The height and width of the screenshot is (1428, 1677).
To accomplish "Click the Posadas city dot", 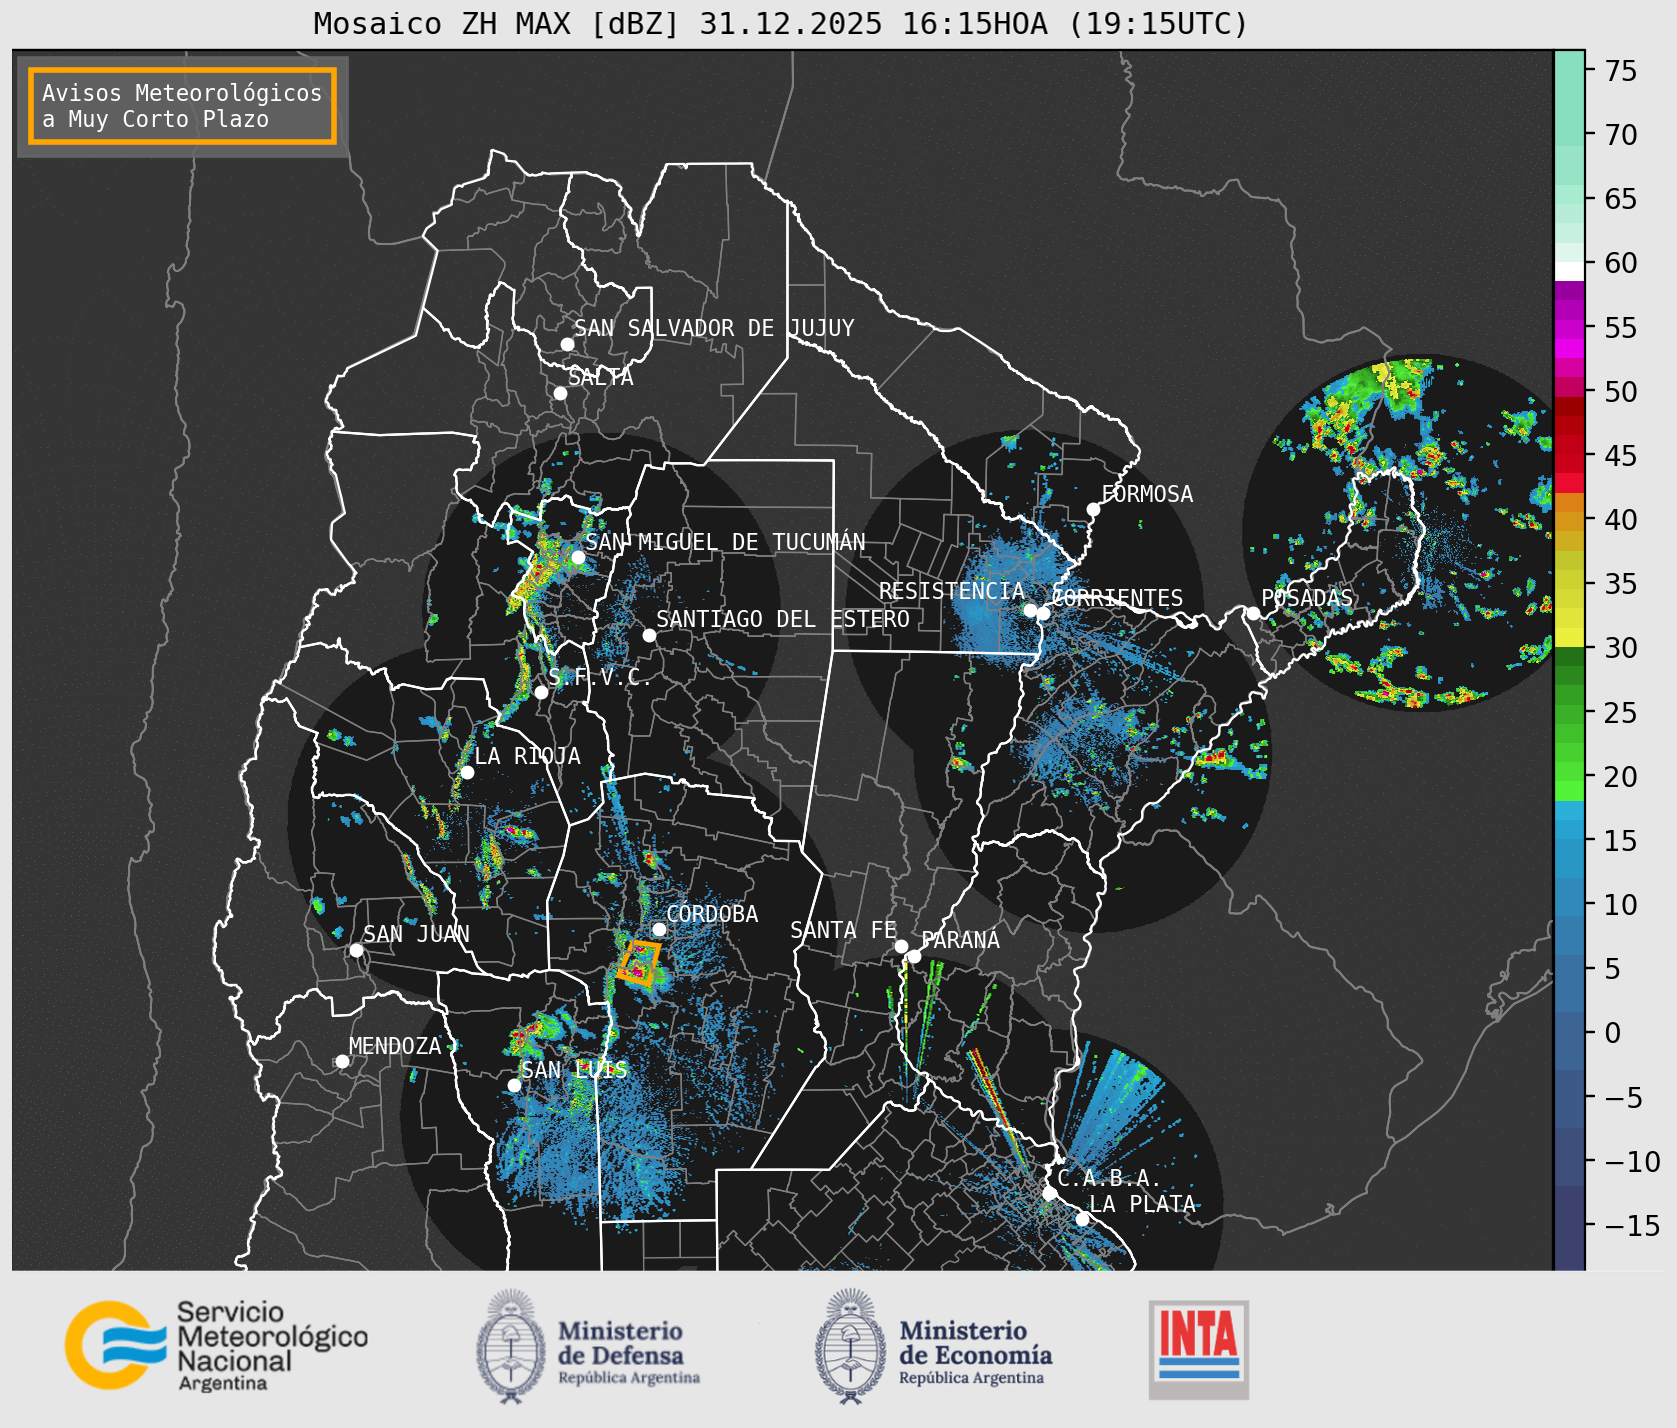I will [x=1253, y=613].
